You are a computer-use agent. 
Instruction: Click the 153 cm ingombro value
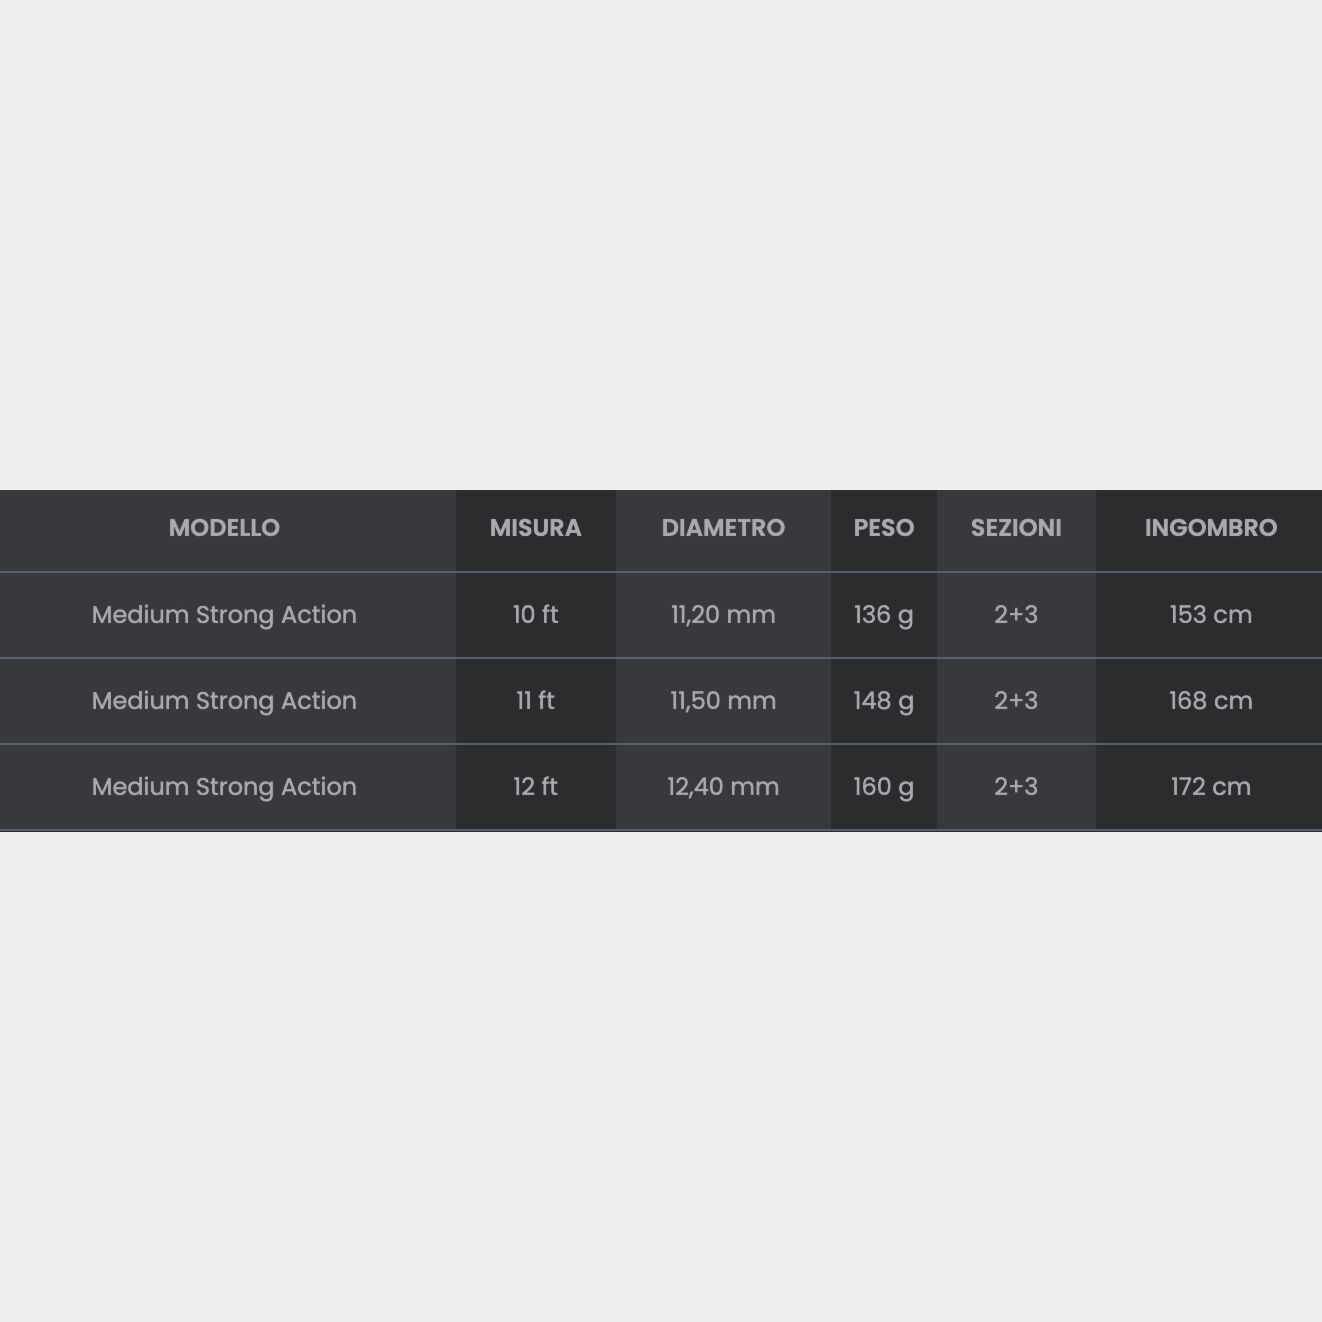1210,615
